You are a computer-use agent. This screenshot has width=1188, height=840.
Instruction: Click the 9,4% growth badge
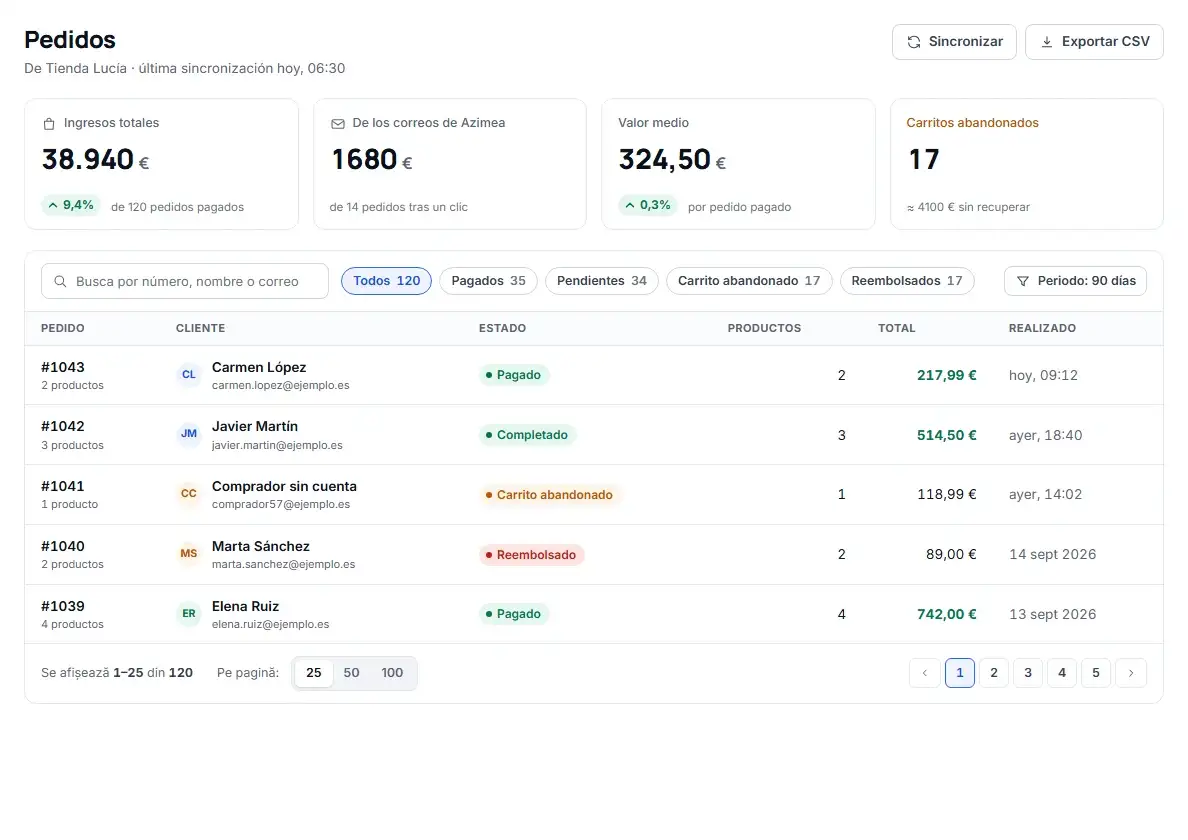(71, 205)
